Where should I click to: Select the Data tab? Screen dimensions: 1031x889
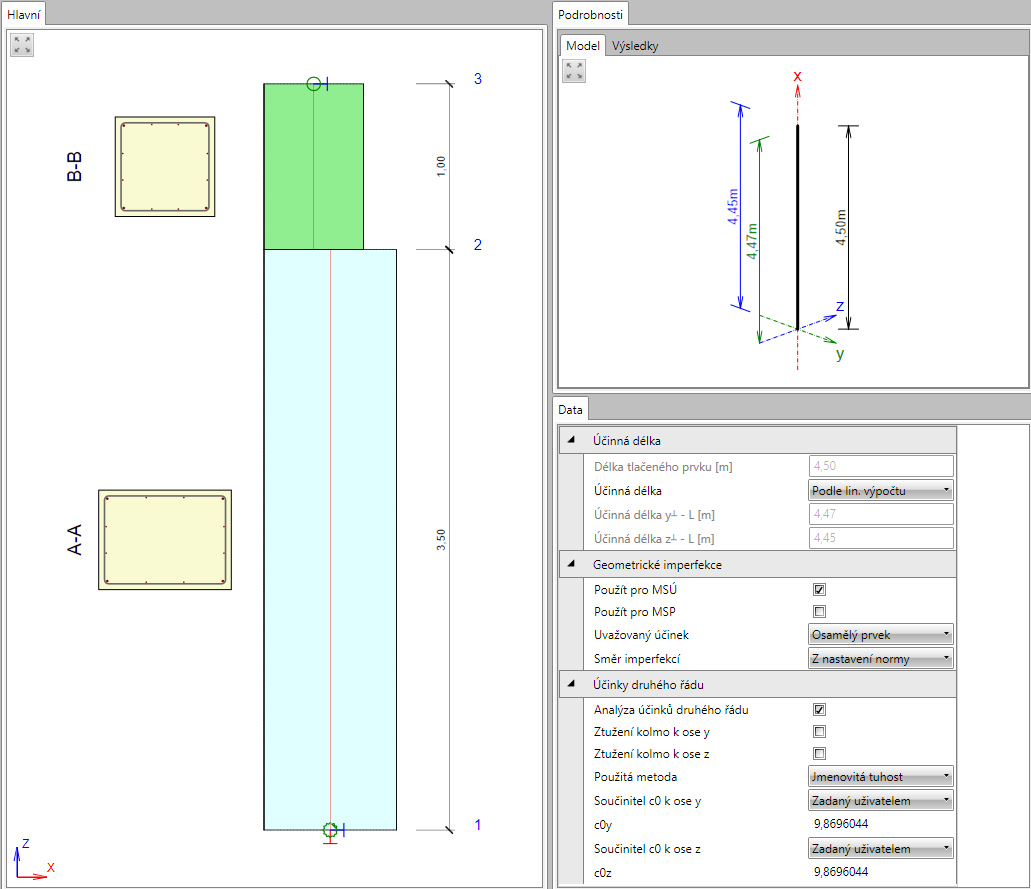click(570, 410)
